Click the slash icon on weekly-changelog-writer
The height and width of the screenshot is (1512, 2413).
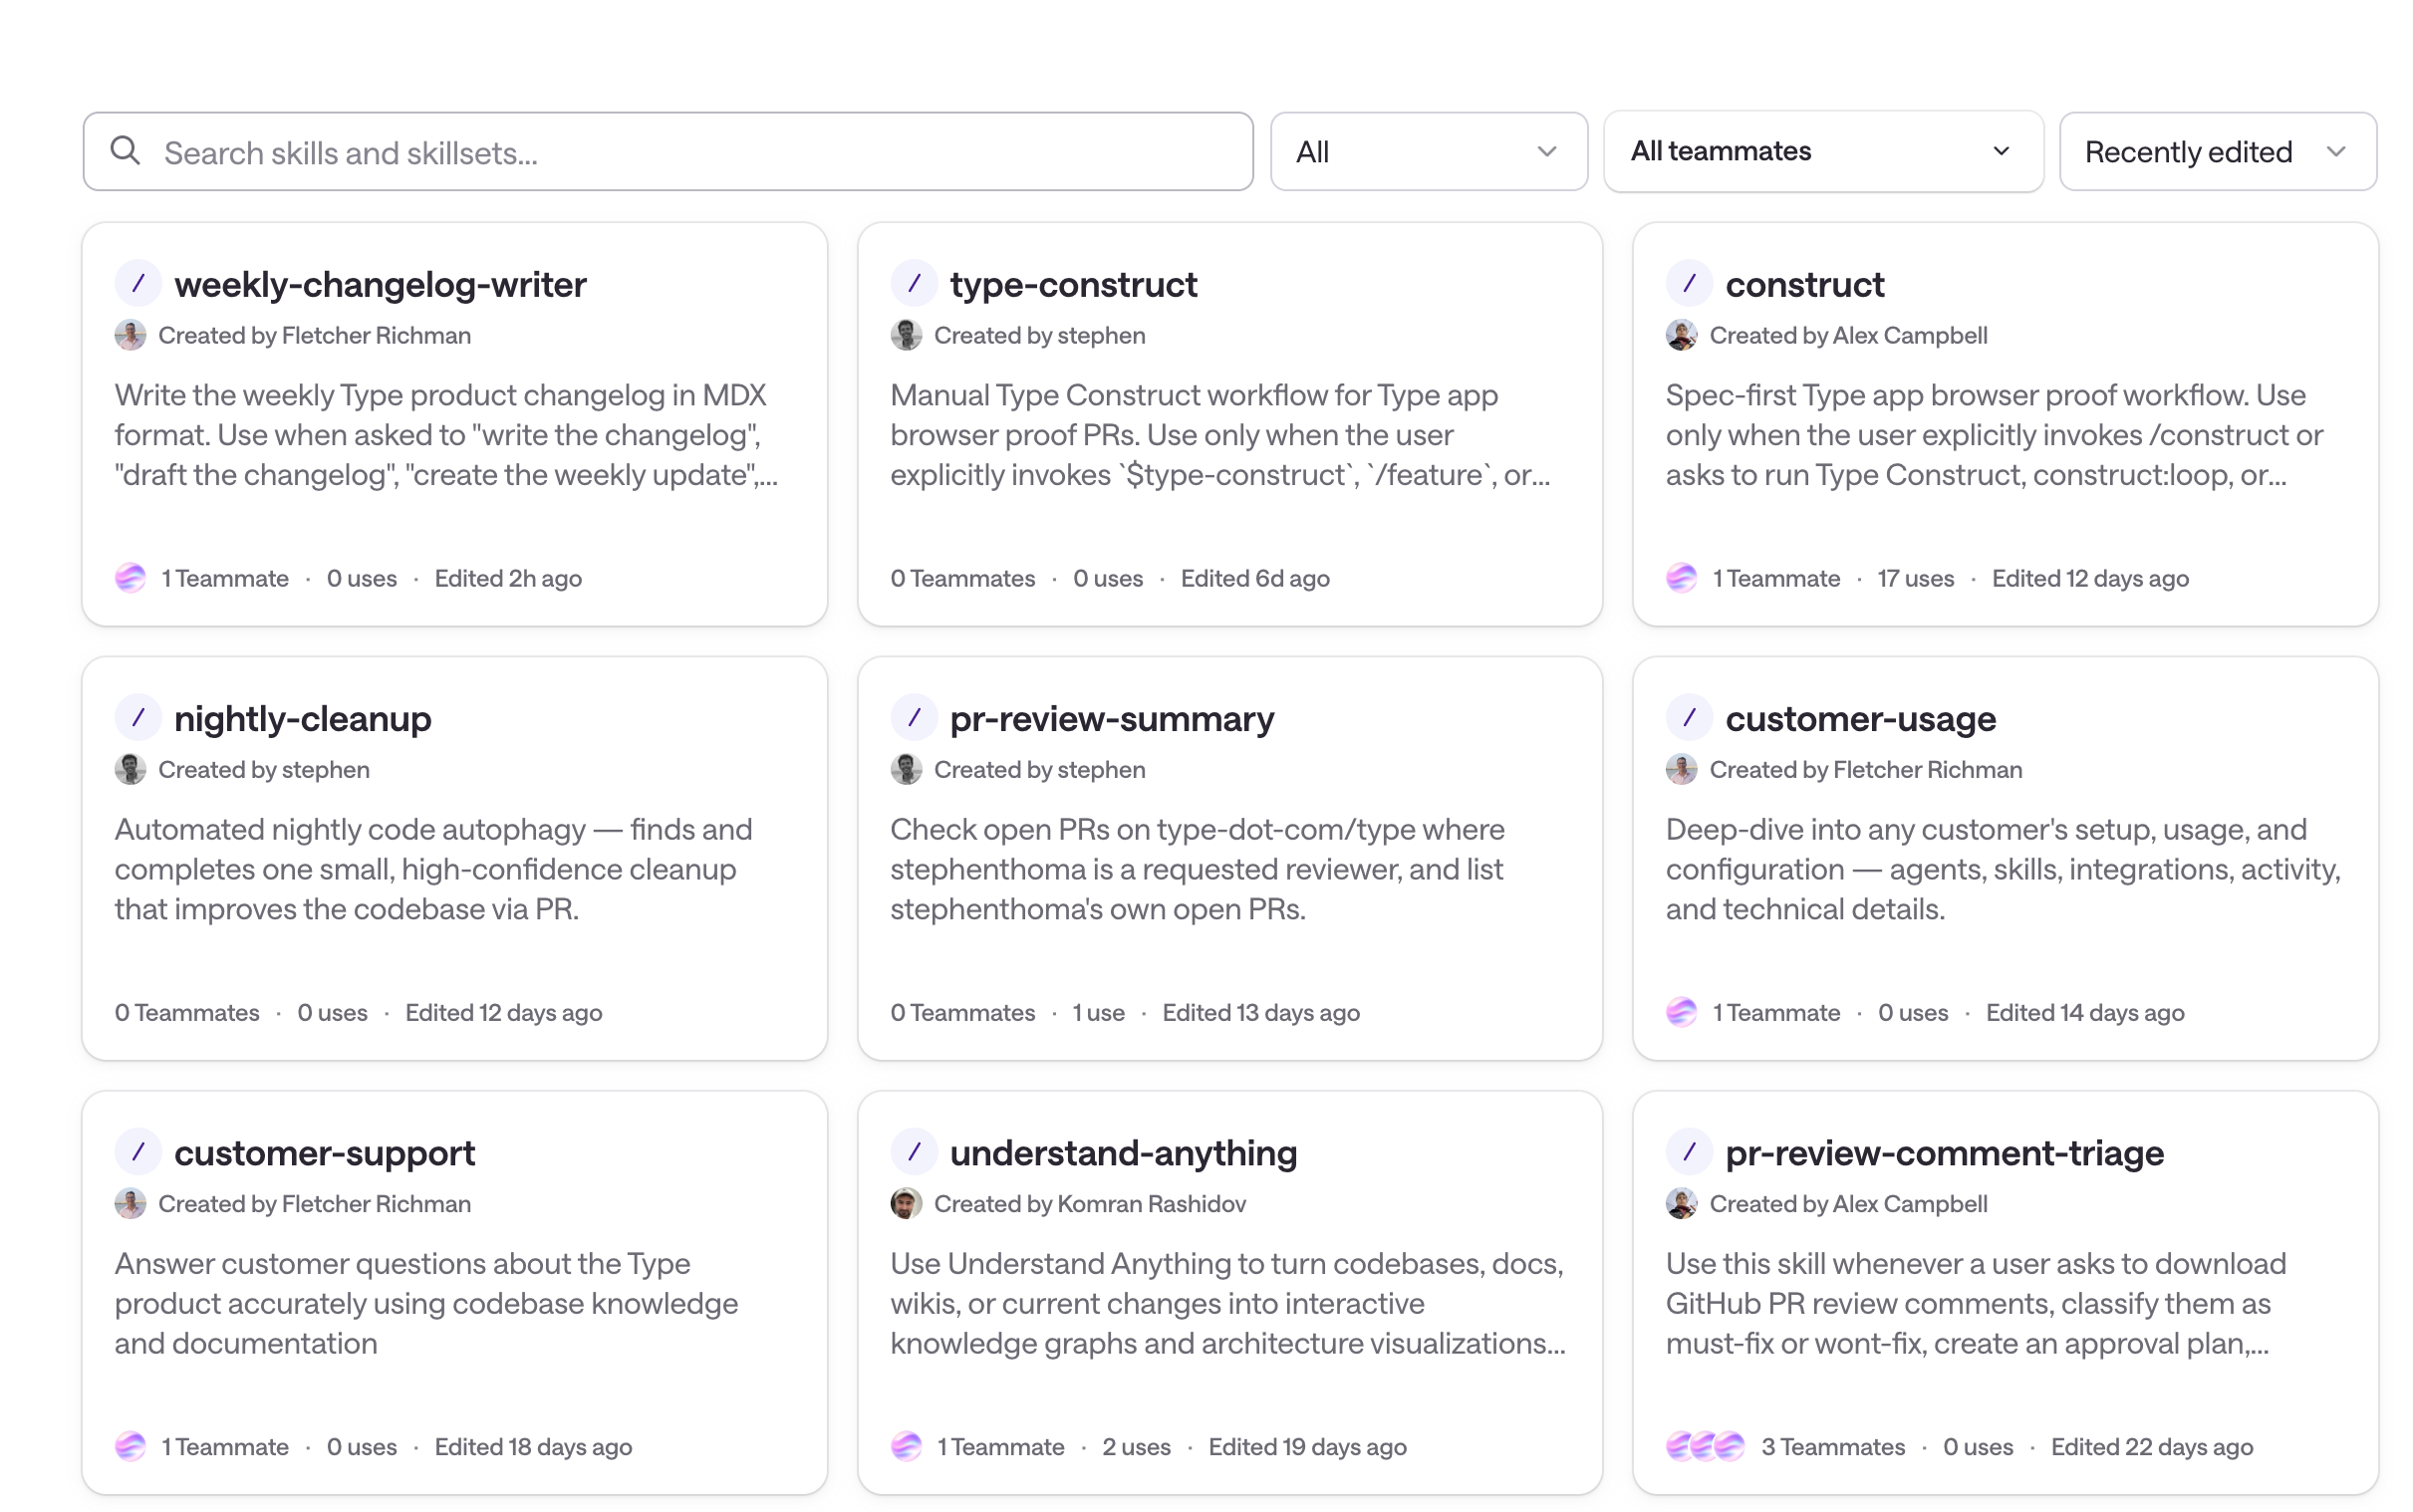click(138, 284)
